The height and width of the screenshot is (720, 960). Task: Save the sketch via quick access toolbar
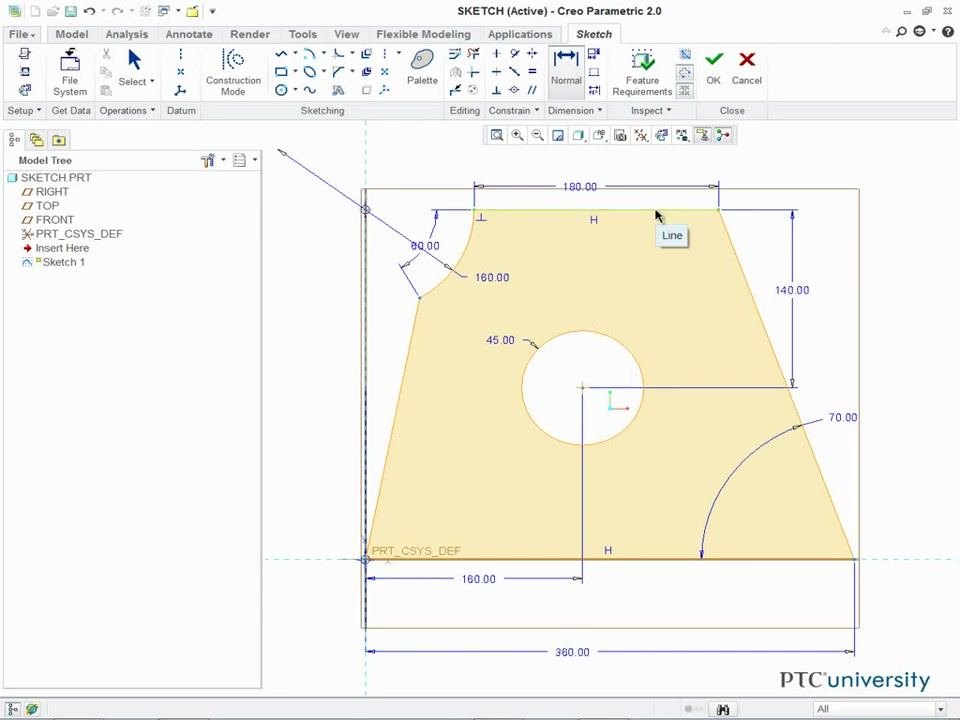pos(70,11)
